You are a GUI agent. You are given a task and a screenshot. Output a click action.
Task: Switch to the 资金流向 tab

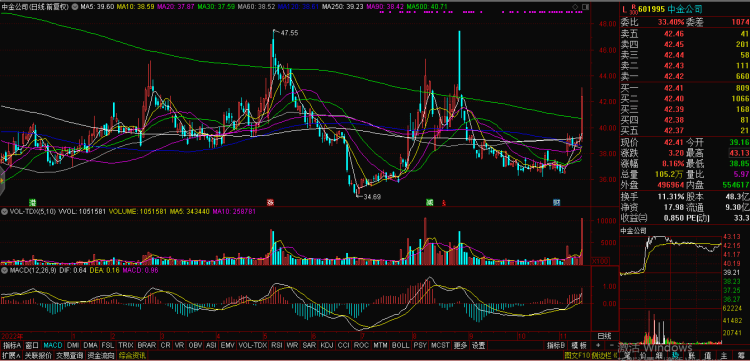tap(101, 355)
